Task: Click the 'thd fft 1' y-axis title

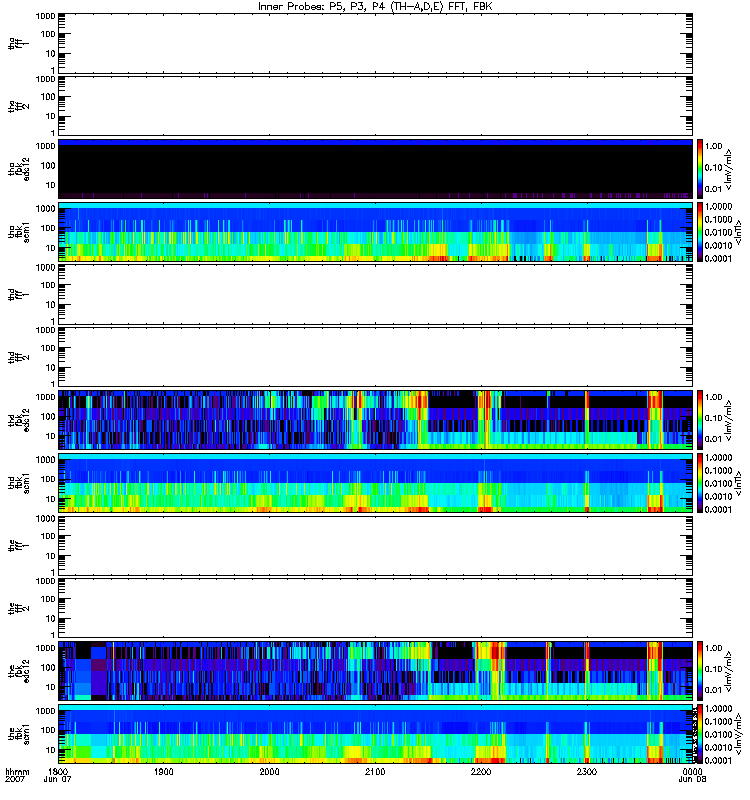Action: tap(18, 294)
